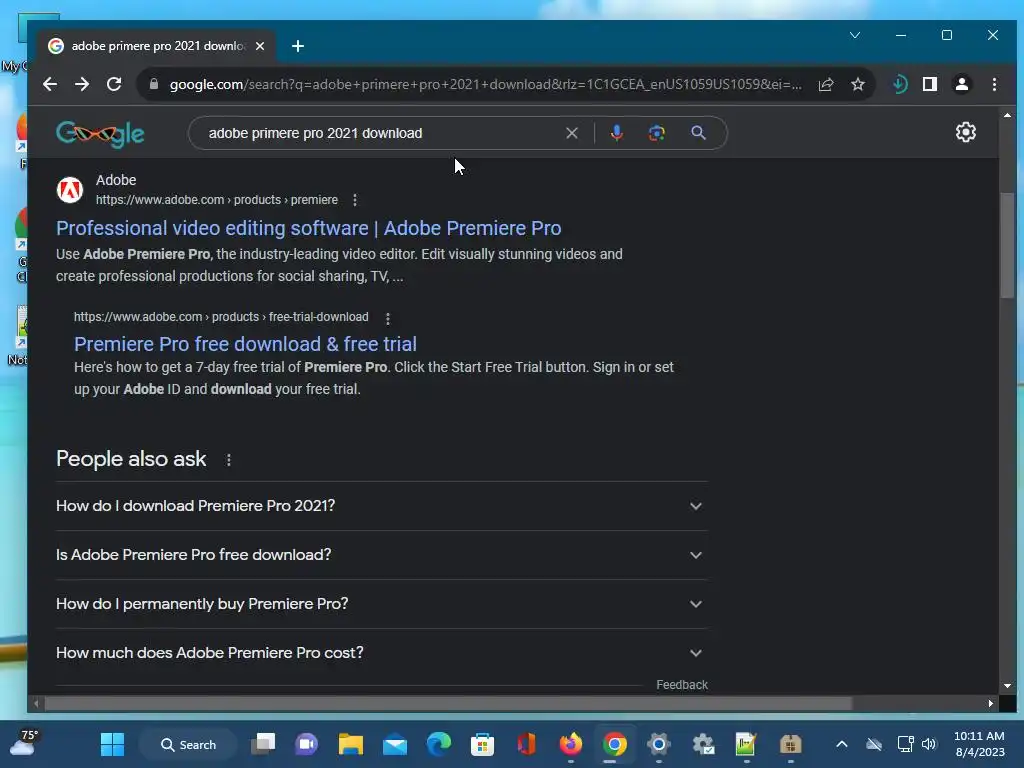Open more options for the adobe.com premiere result
Screen dimensions: 1024x768
(355, 200)
